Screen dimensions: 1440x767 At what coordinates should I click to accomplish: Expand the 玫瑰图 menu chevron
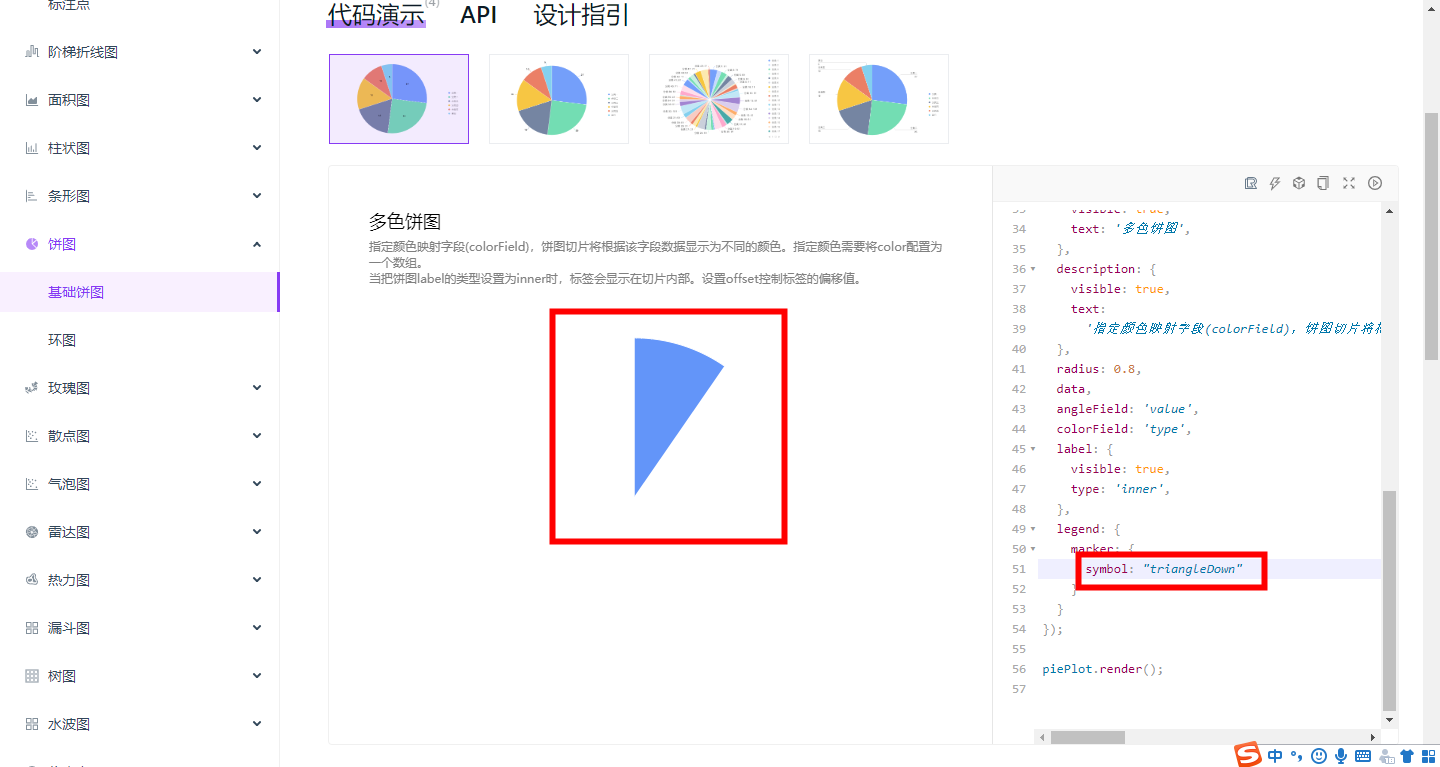257,388
